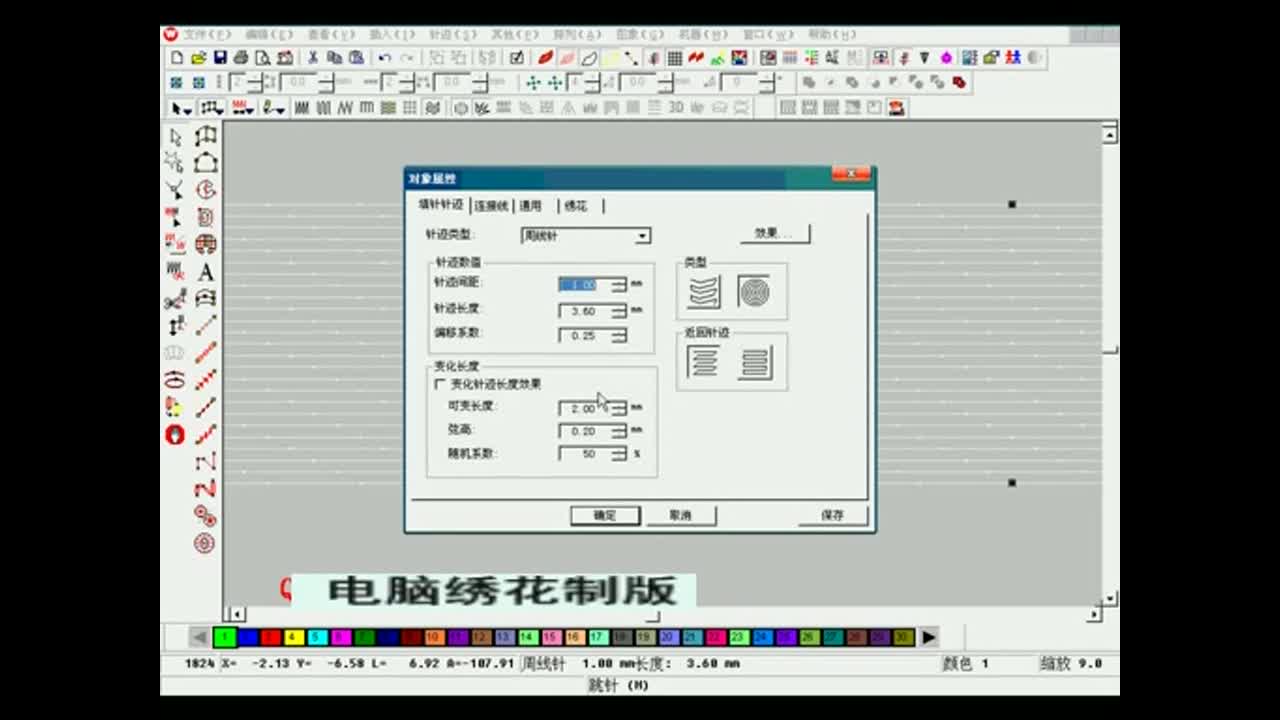Click the scissors cut icon in top toolbar
This screenshot has width=1280, height=720.
pos(312,57)
